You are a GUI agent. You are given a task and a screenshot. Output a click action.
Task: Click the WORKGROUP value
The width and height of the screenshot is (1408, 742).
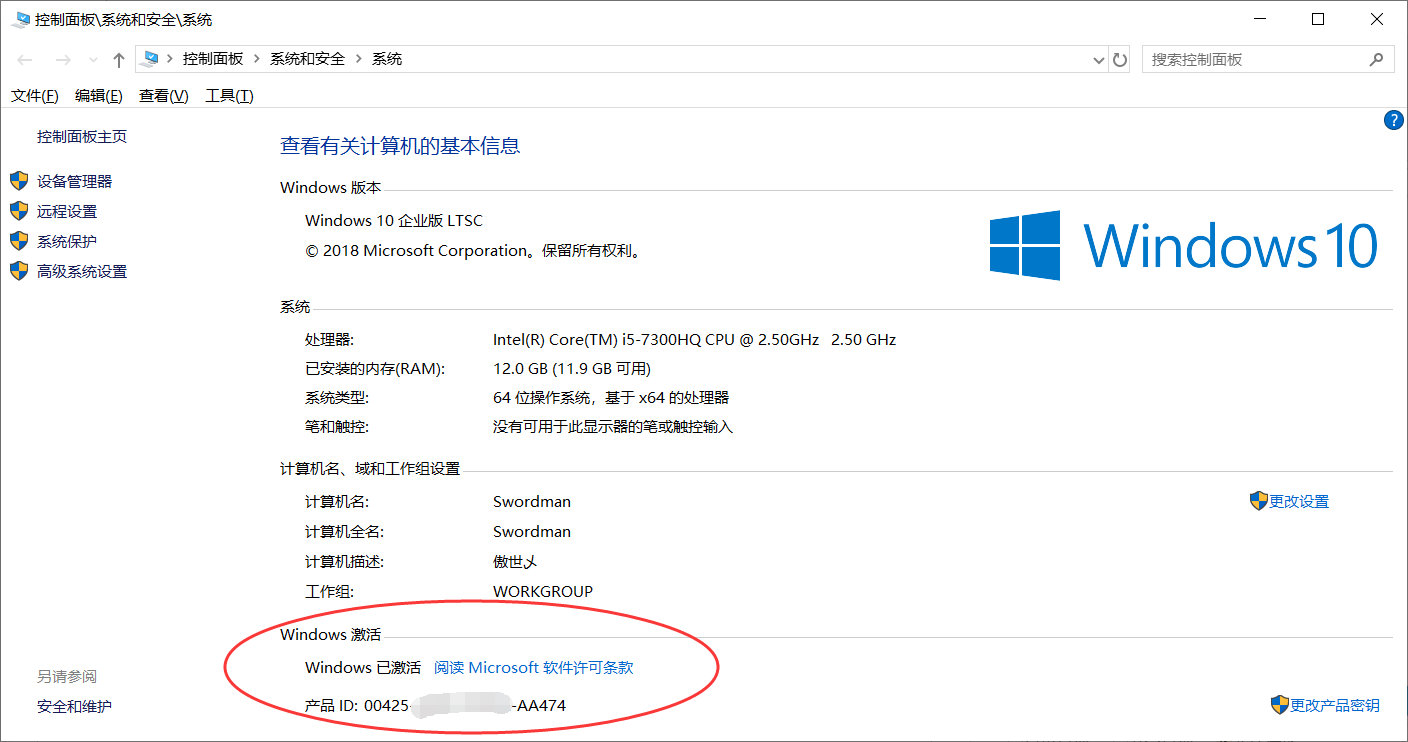click(x=543, y=591)
